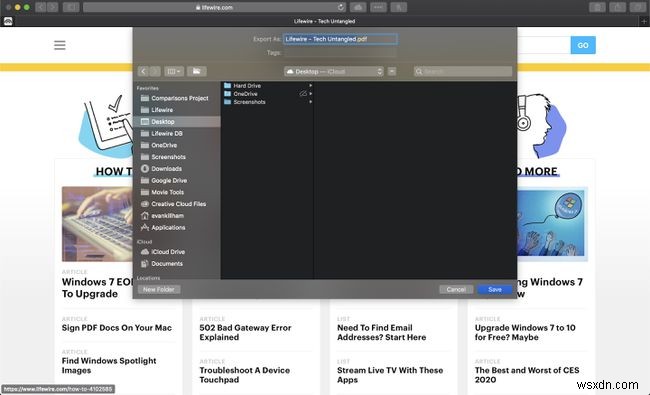Click the Downloads arrow icon in sidebar

145,169
